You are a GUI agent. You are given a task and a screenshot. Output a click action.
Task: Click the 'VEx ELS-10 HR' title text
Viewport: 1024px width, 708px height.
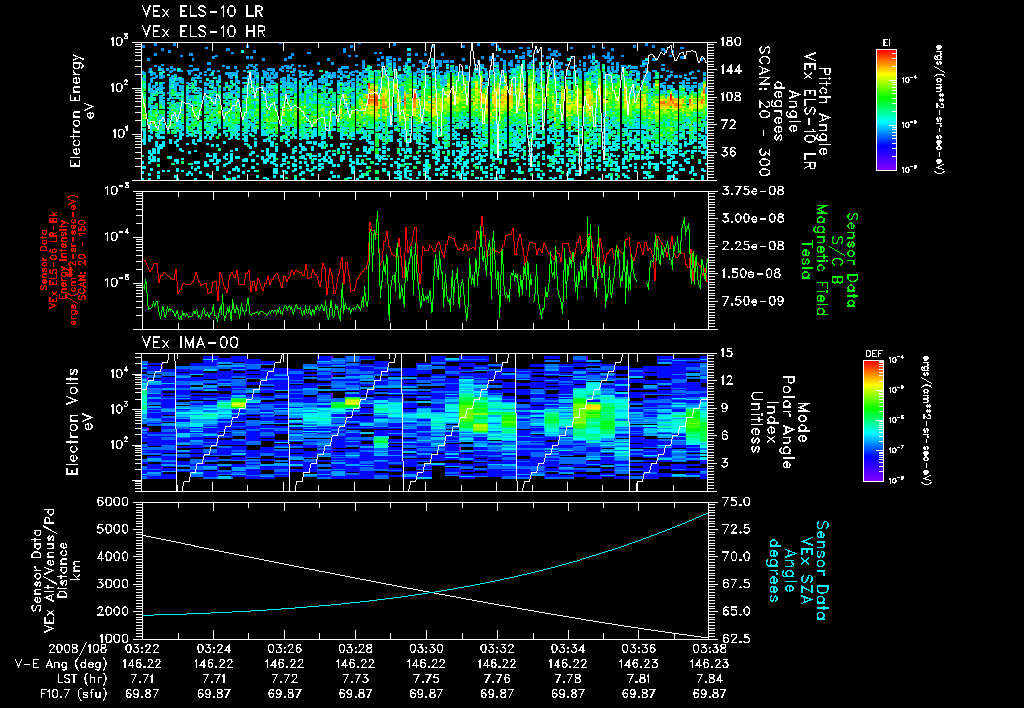[203, 31]
